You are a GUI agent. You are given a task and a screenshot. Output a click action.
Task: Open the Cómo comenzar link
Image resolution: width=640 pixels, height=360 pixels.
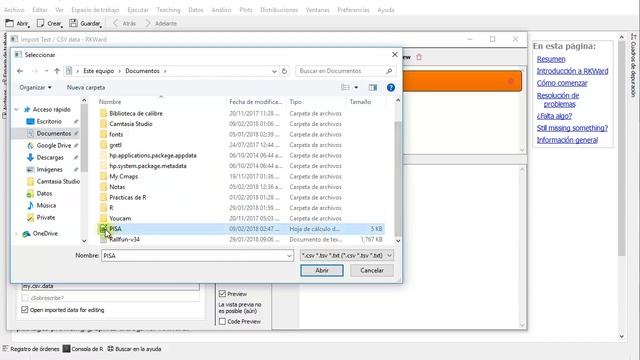point(562,83)
